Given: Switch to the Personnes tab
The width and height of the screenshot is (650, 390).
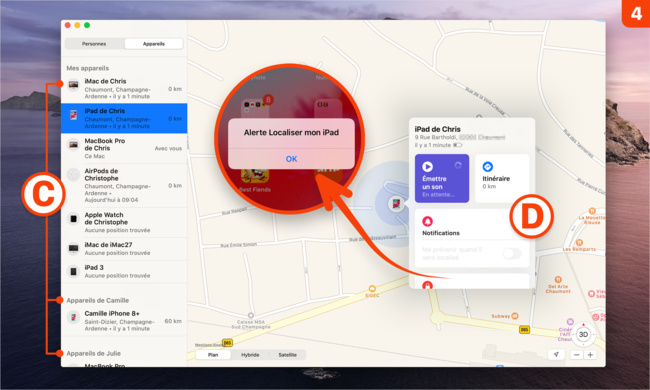Looking at the screenshot, I should [94, 44].
